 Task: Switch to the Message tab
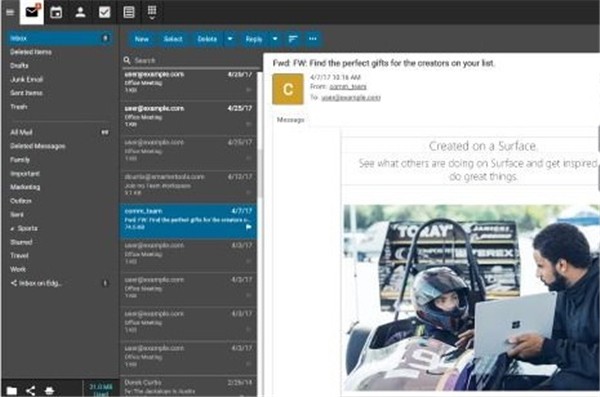[x=290, y=120]
